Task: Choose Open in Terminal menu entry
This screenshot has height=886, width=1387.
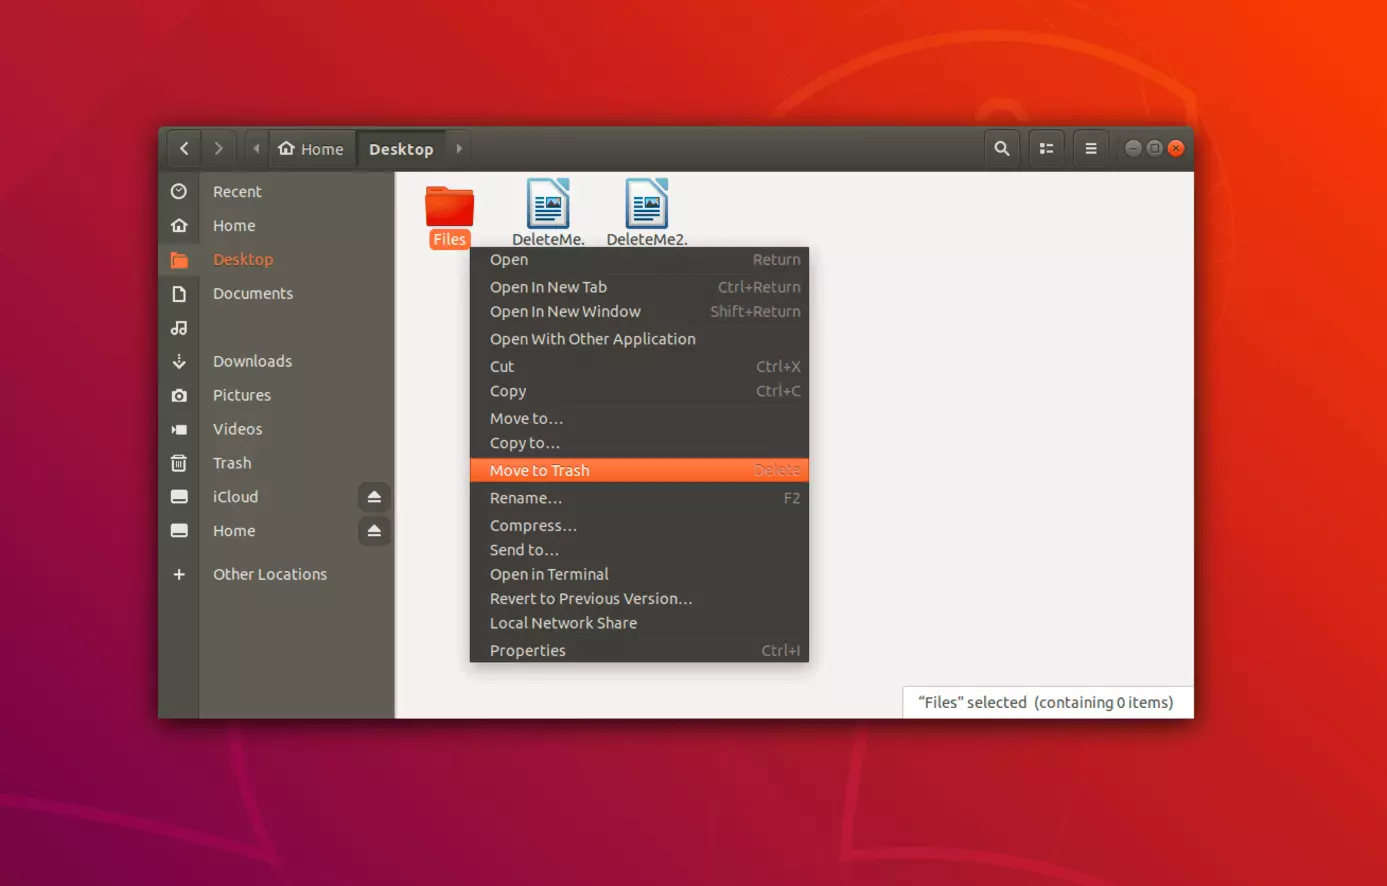Action: (549, 575)
